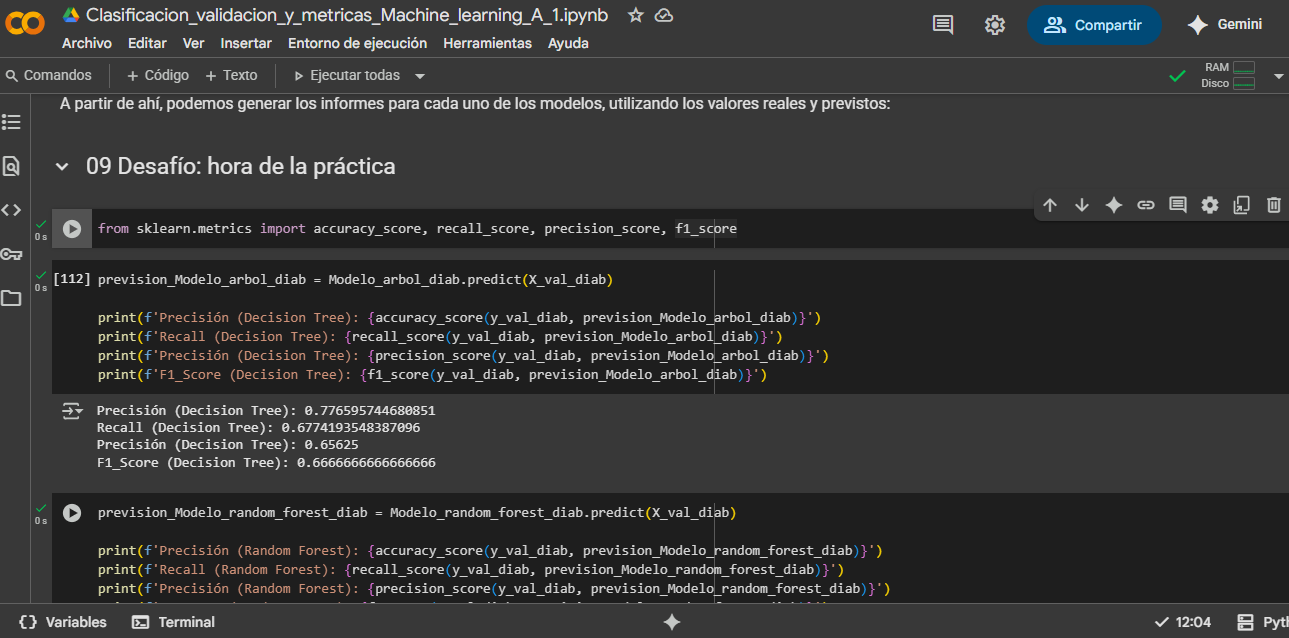Open the Comandos search palette
1289x638 pixels.
(x=49, y=75)
